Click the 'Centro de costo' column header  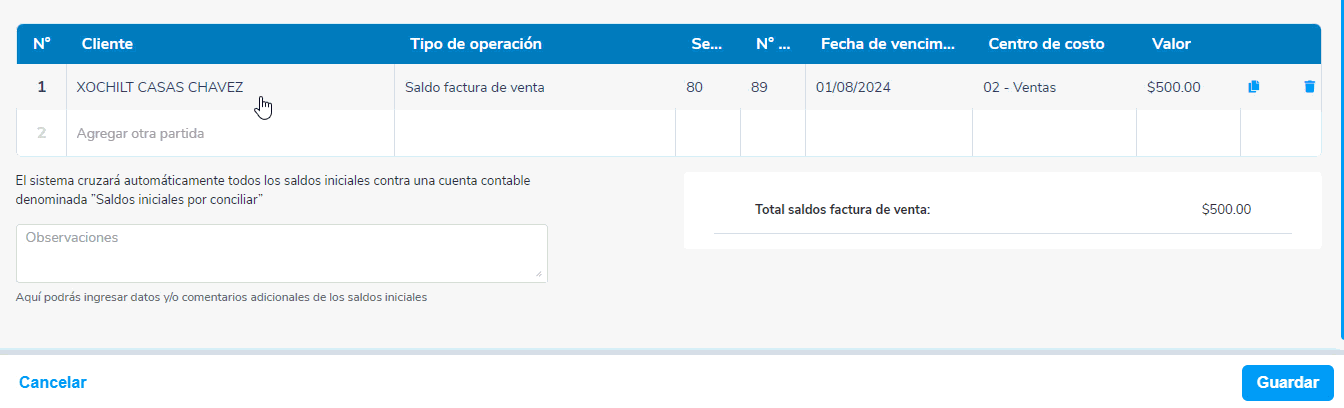coord(1046,44)
